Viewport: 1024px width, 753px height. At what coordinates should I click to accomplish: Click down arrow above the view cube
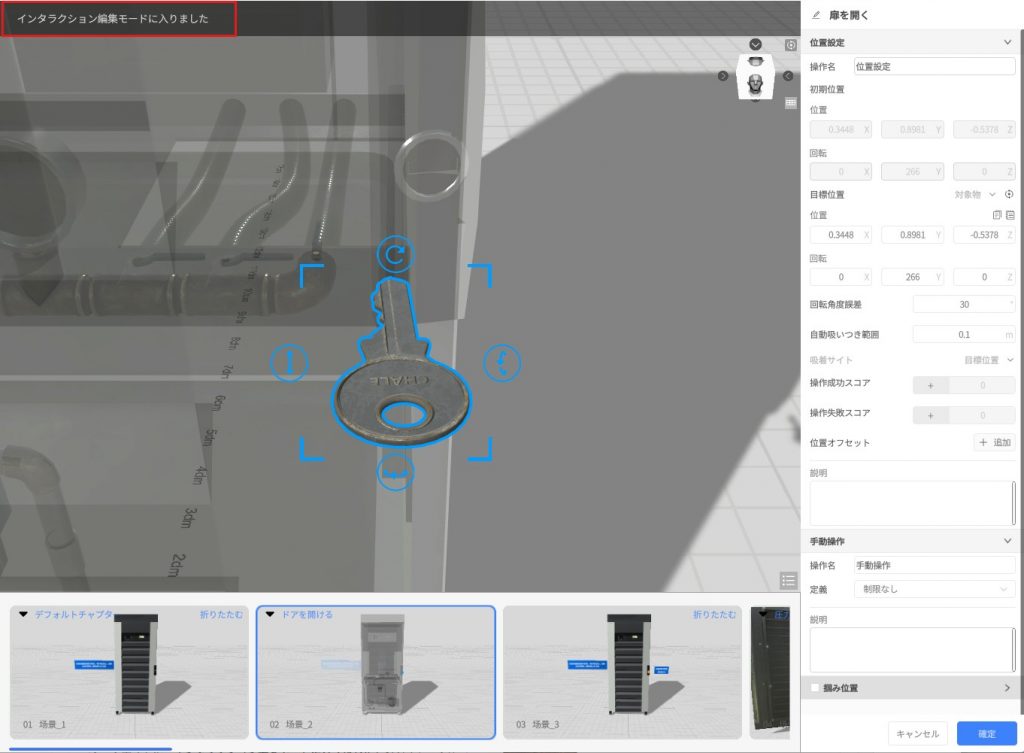tap(756, 45)
